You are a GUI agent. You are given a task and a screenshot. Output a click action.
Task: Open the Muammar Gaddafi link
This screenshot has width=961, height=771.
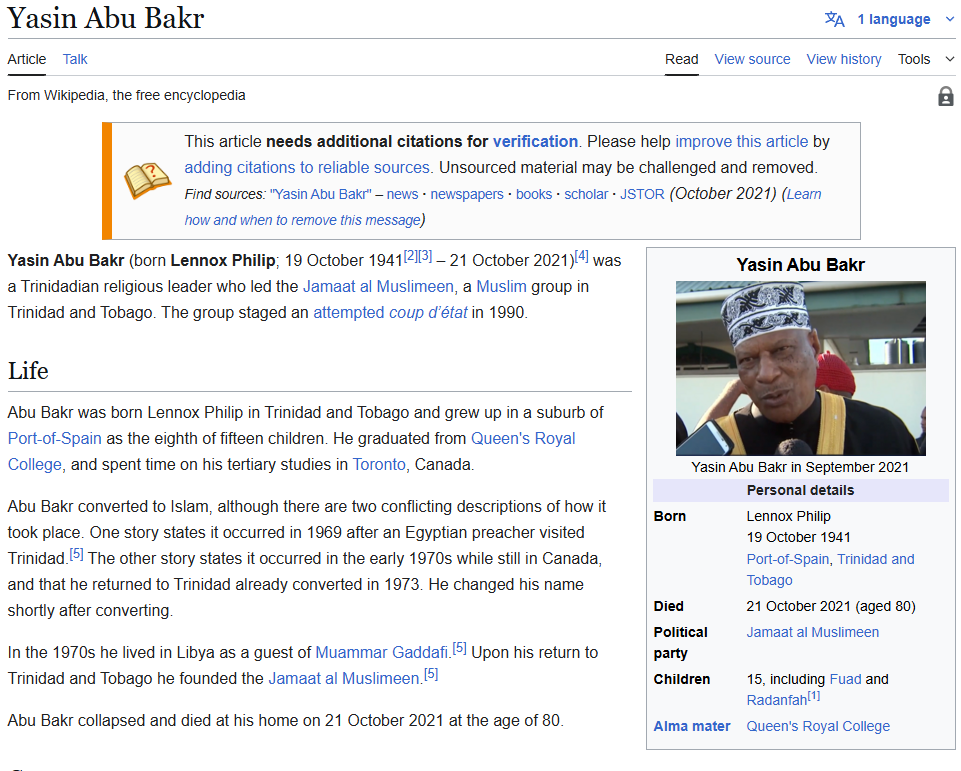[x=382, y=653]
